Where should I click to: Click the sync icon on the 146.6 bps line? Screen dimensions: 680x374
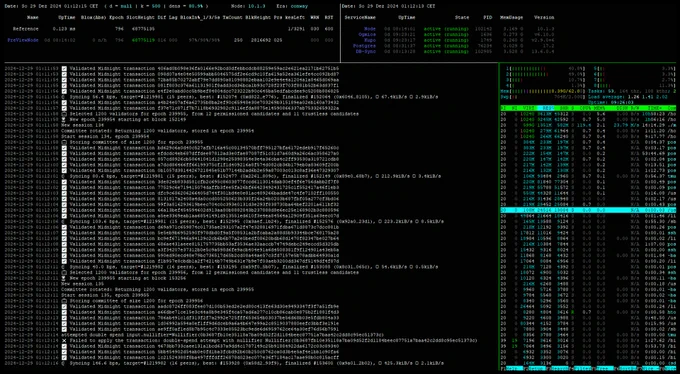point(64,363)
